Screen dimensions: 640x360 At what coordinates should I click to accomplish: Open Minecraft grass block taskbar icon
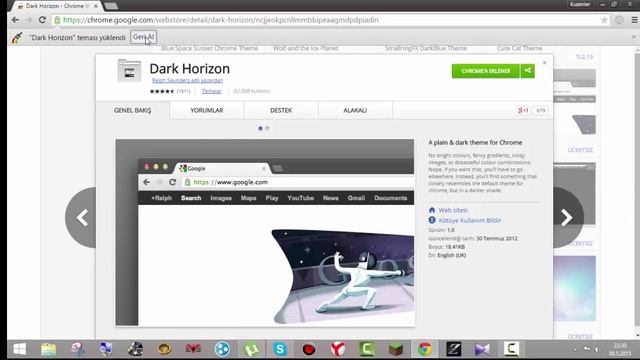click(x=396, y=349)
